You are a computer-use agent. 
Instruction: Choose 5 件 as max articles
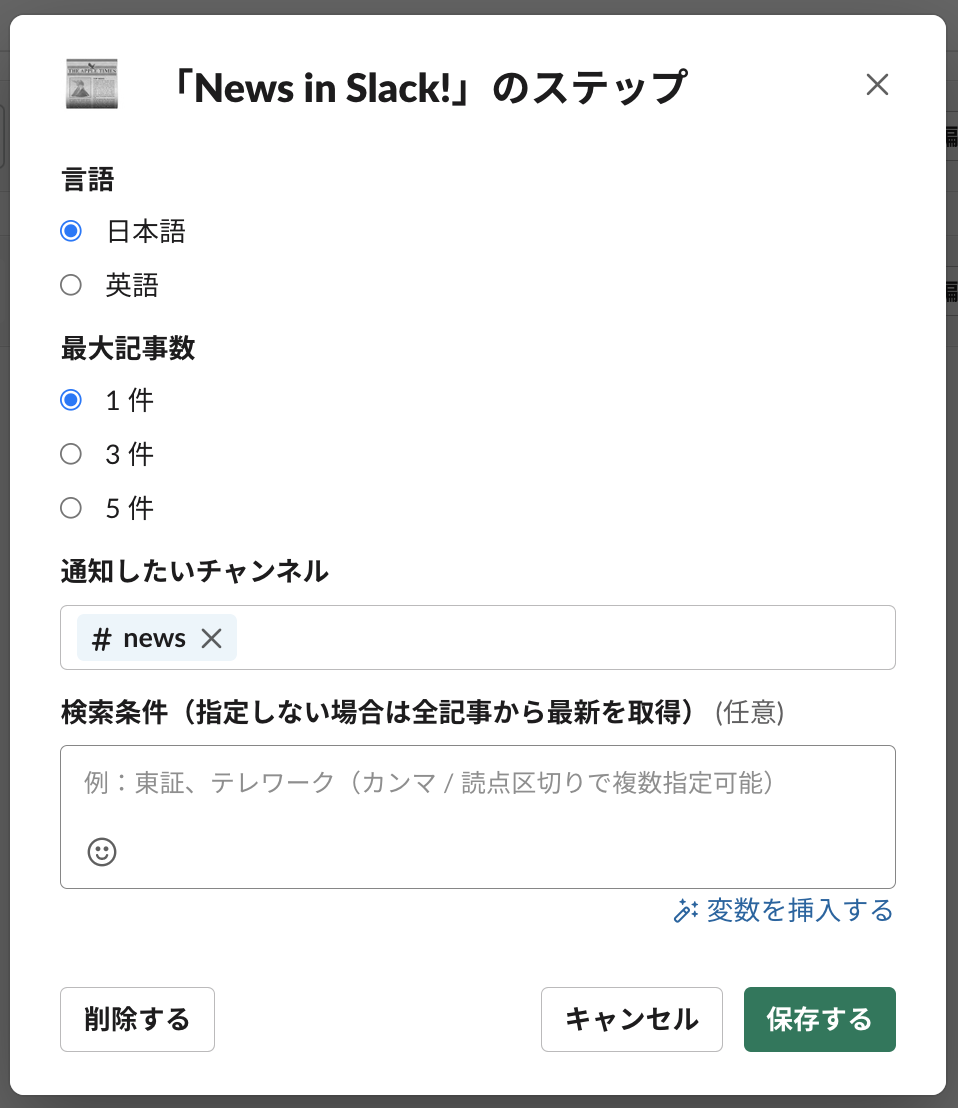[x=71, y=507]
